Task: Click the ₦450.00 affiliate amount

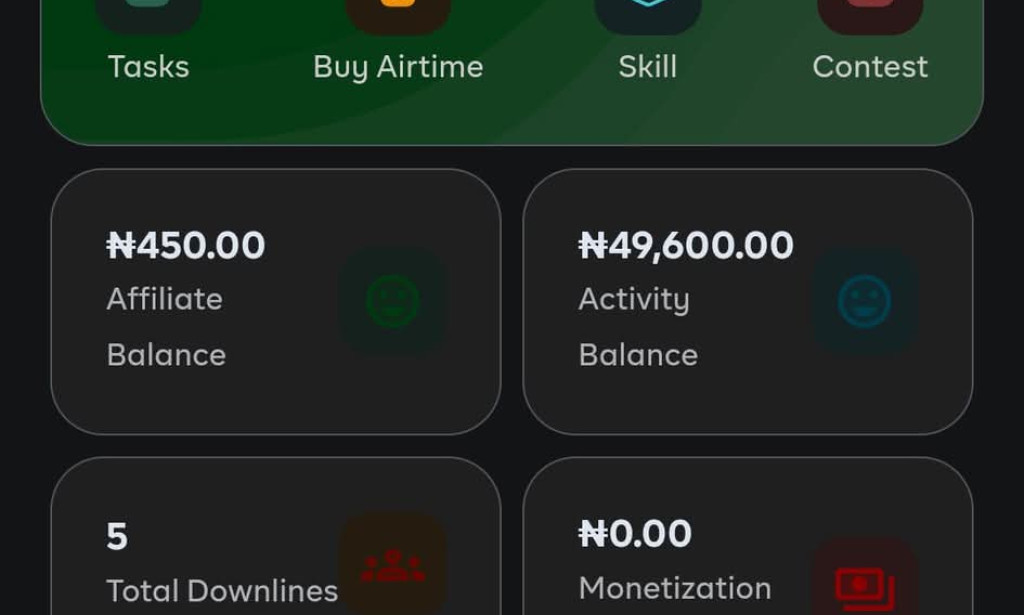Action: pos(186,246)
